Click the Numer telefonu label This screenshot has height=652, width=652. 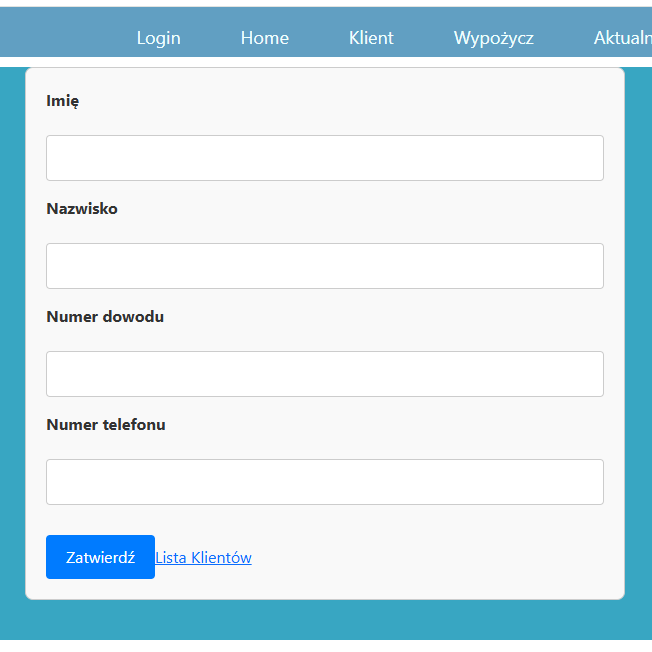(x=106, y=425)
